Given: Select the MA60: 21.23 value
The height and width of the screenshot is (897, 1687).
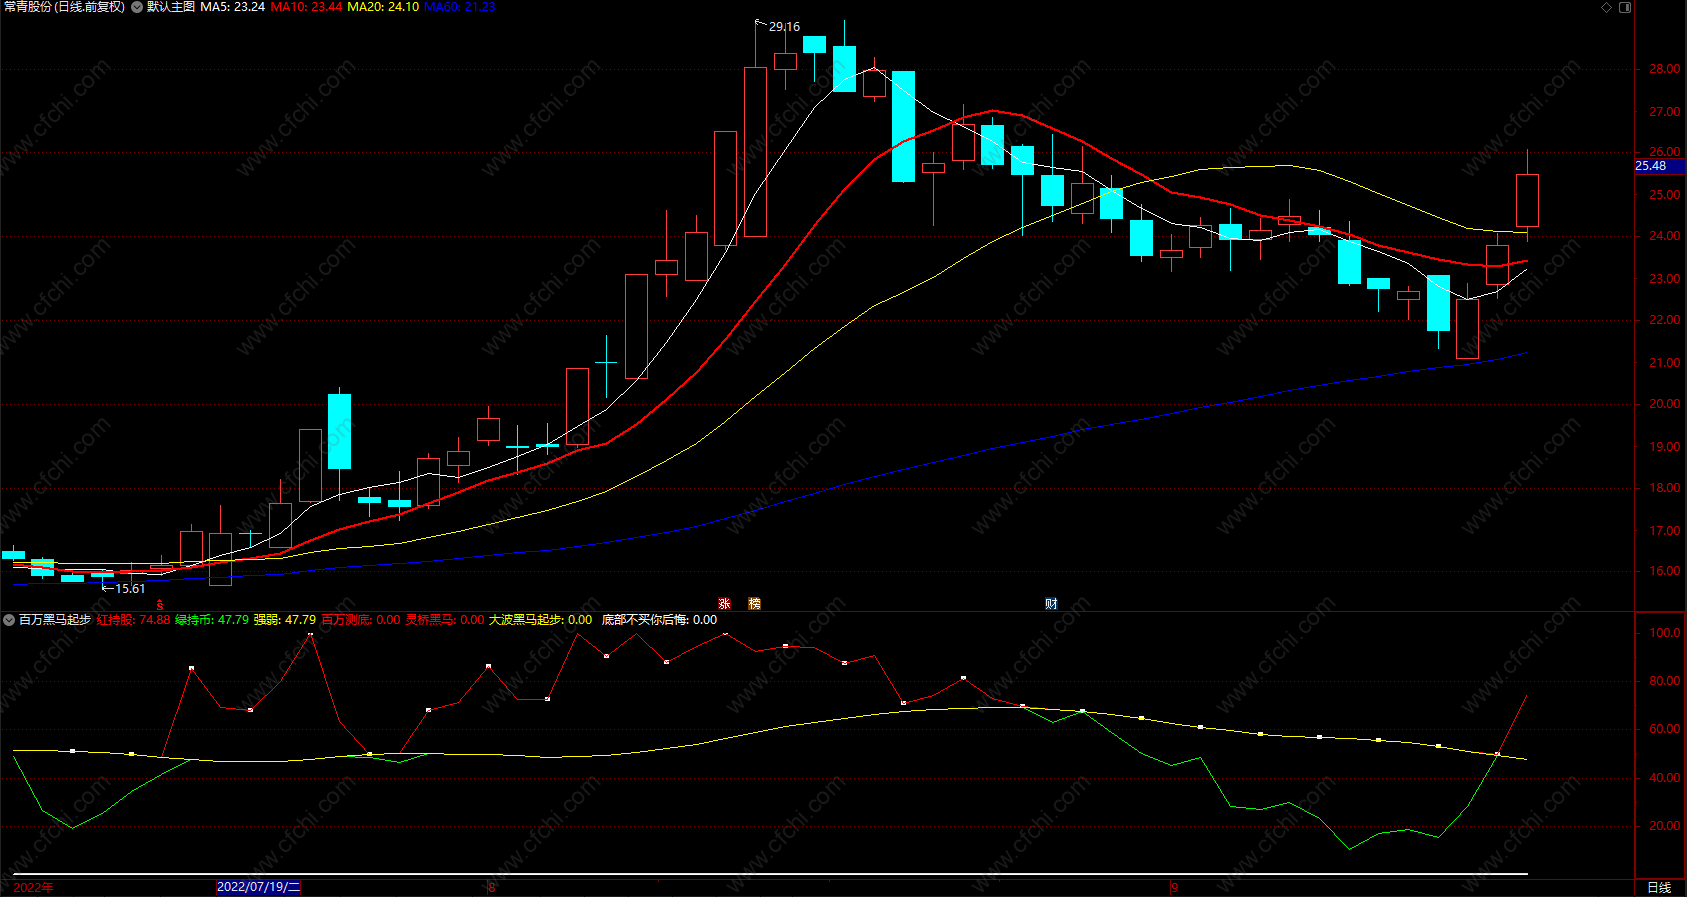Looking at the screenshot, I should coord(460,7).
